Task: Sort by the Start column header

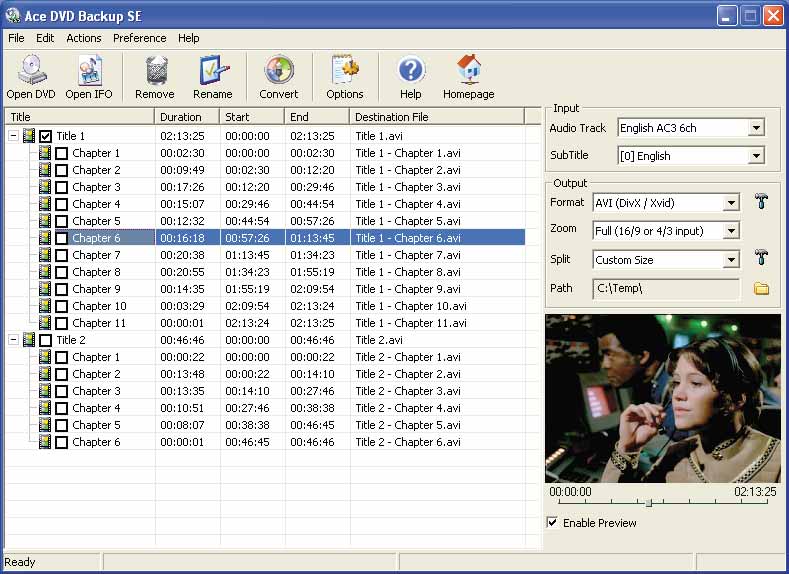Action: pos(252,117)
